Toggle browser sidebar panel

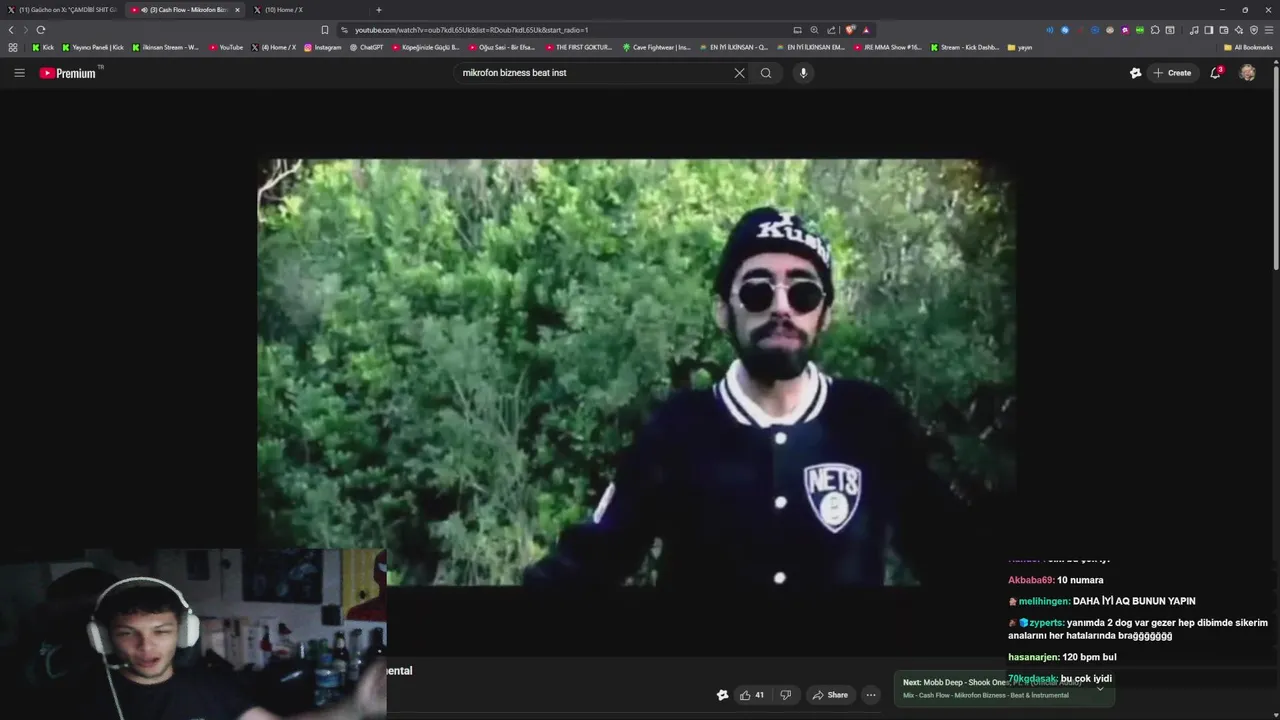coord(1209,30)
